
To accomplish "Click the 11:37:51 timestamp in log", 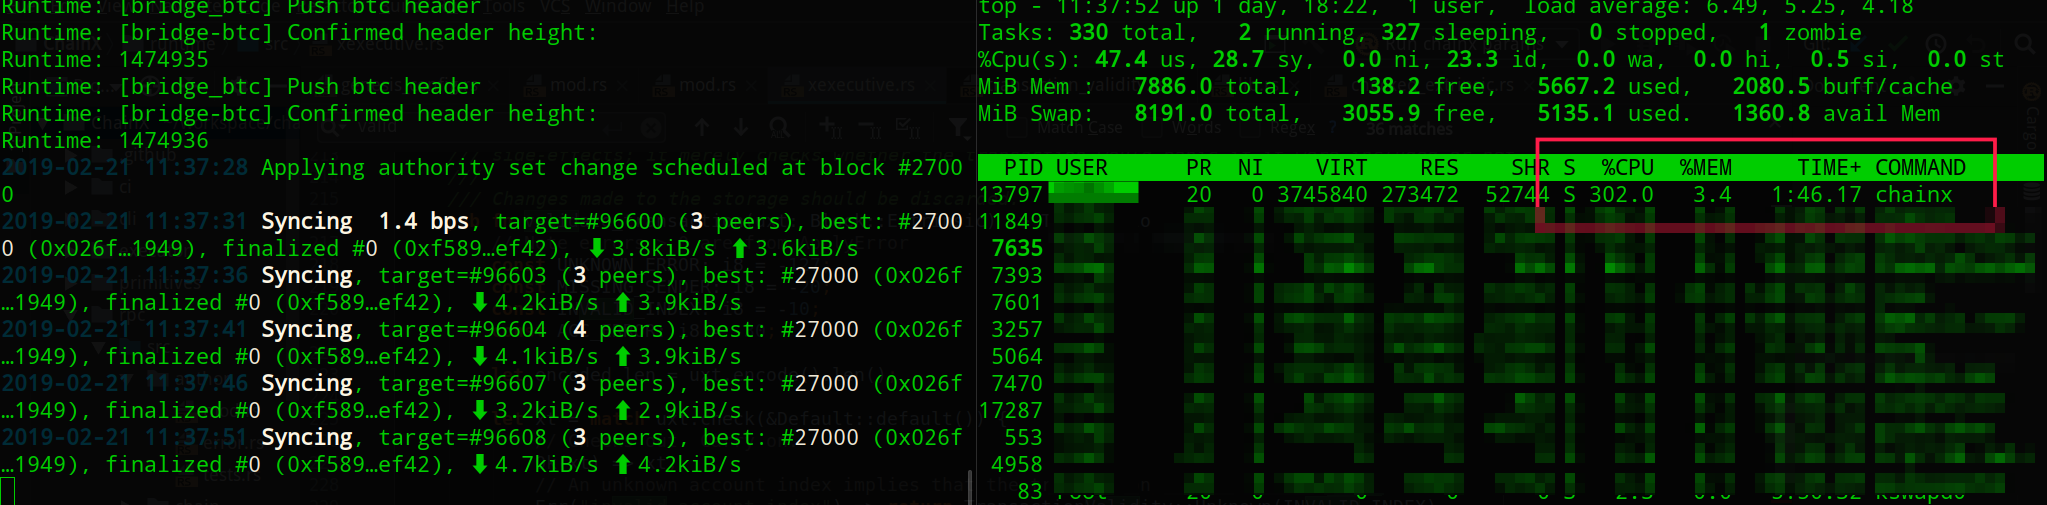I will (x=196, y=438).
